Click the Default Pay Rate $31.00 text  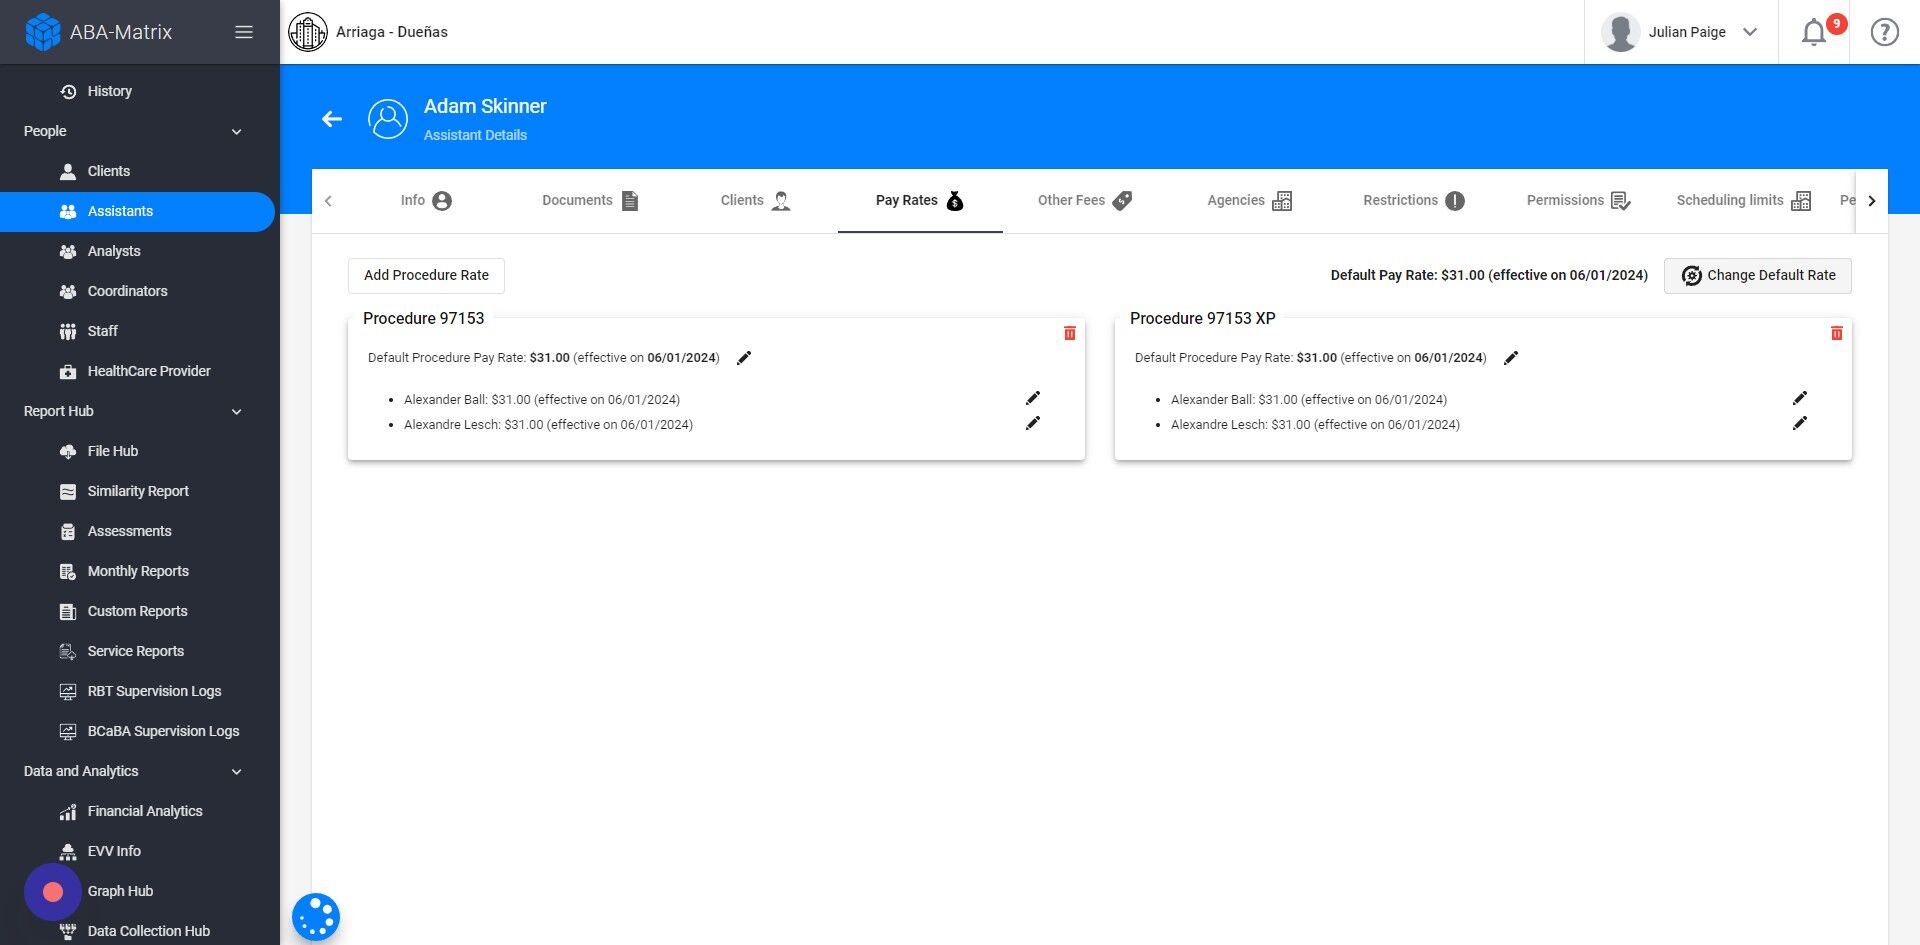tap(1489, 275)
